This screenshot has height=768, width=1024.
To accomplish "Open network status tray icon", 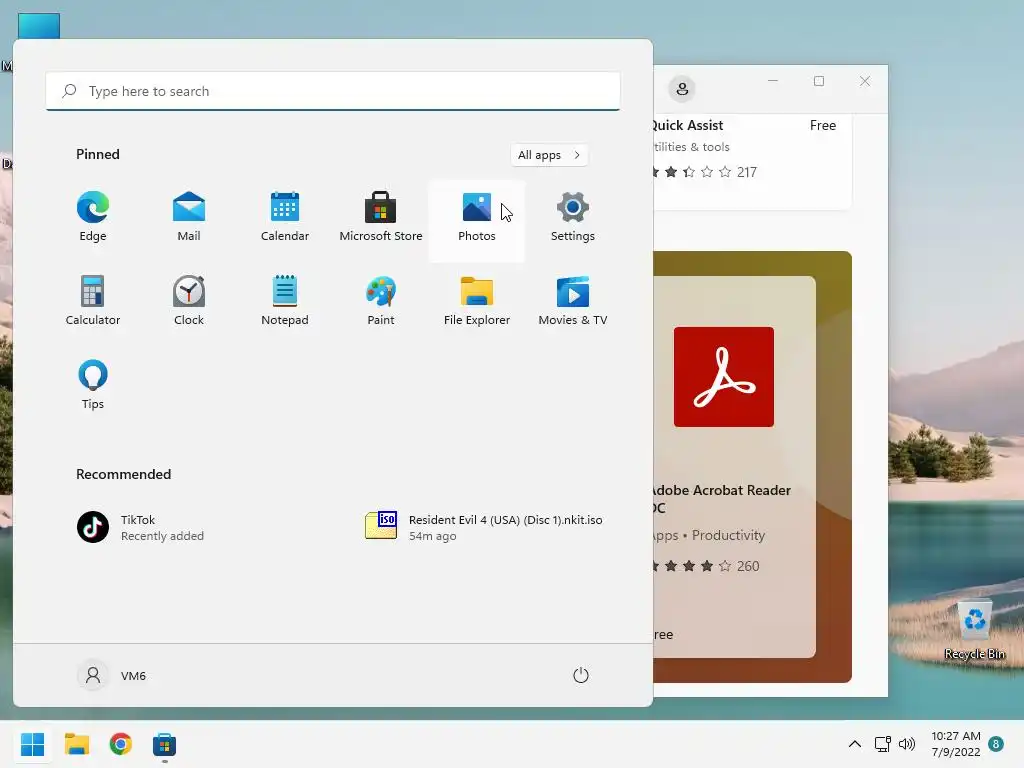I will click(883, 744).
